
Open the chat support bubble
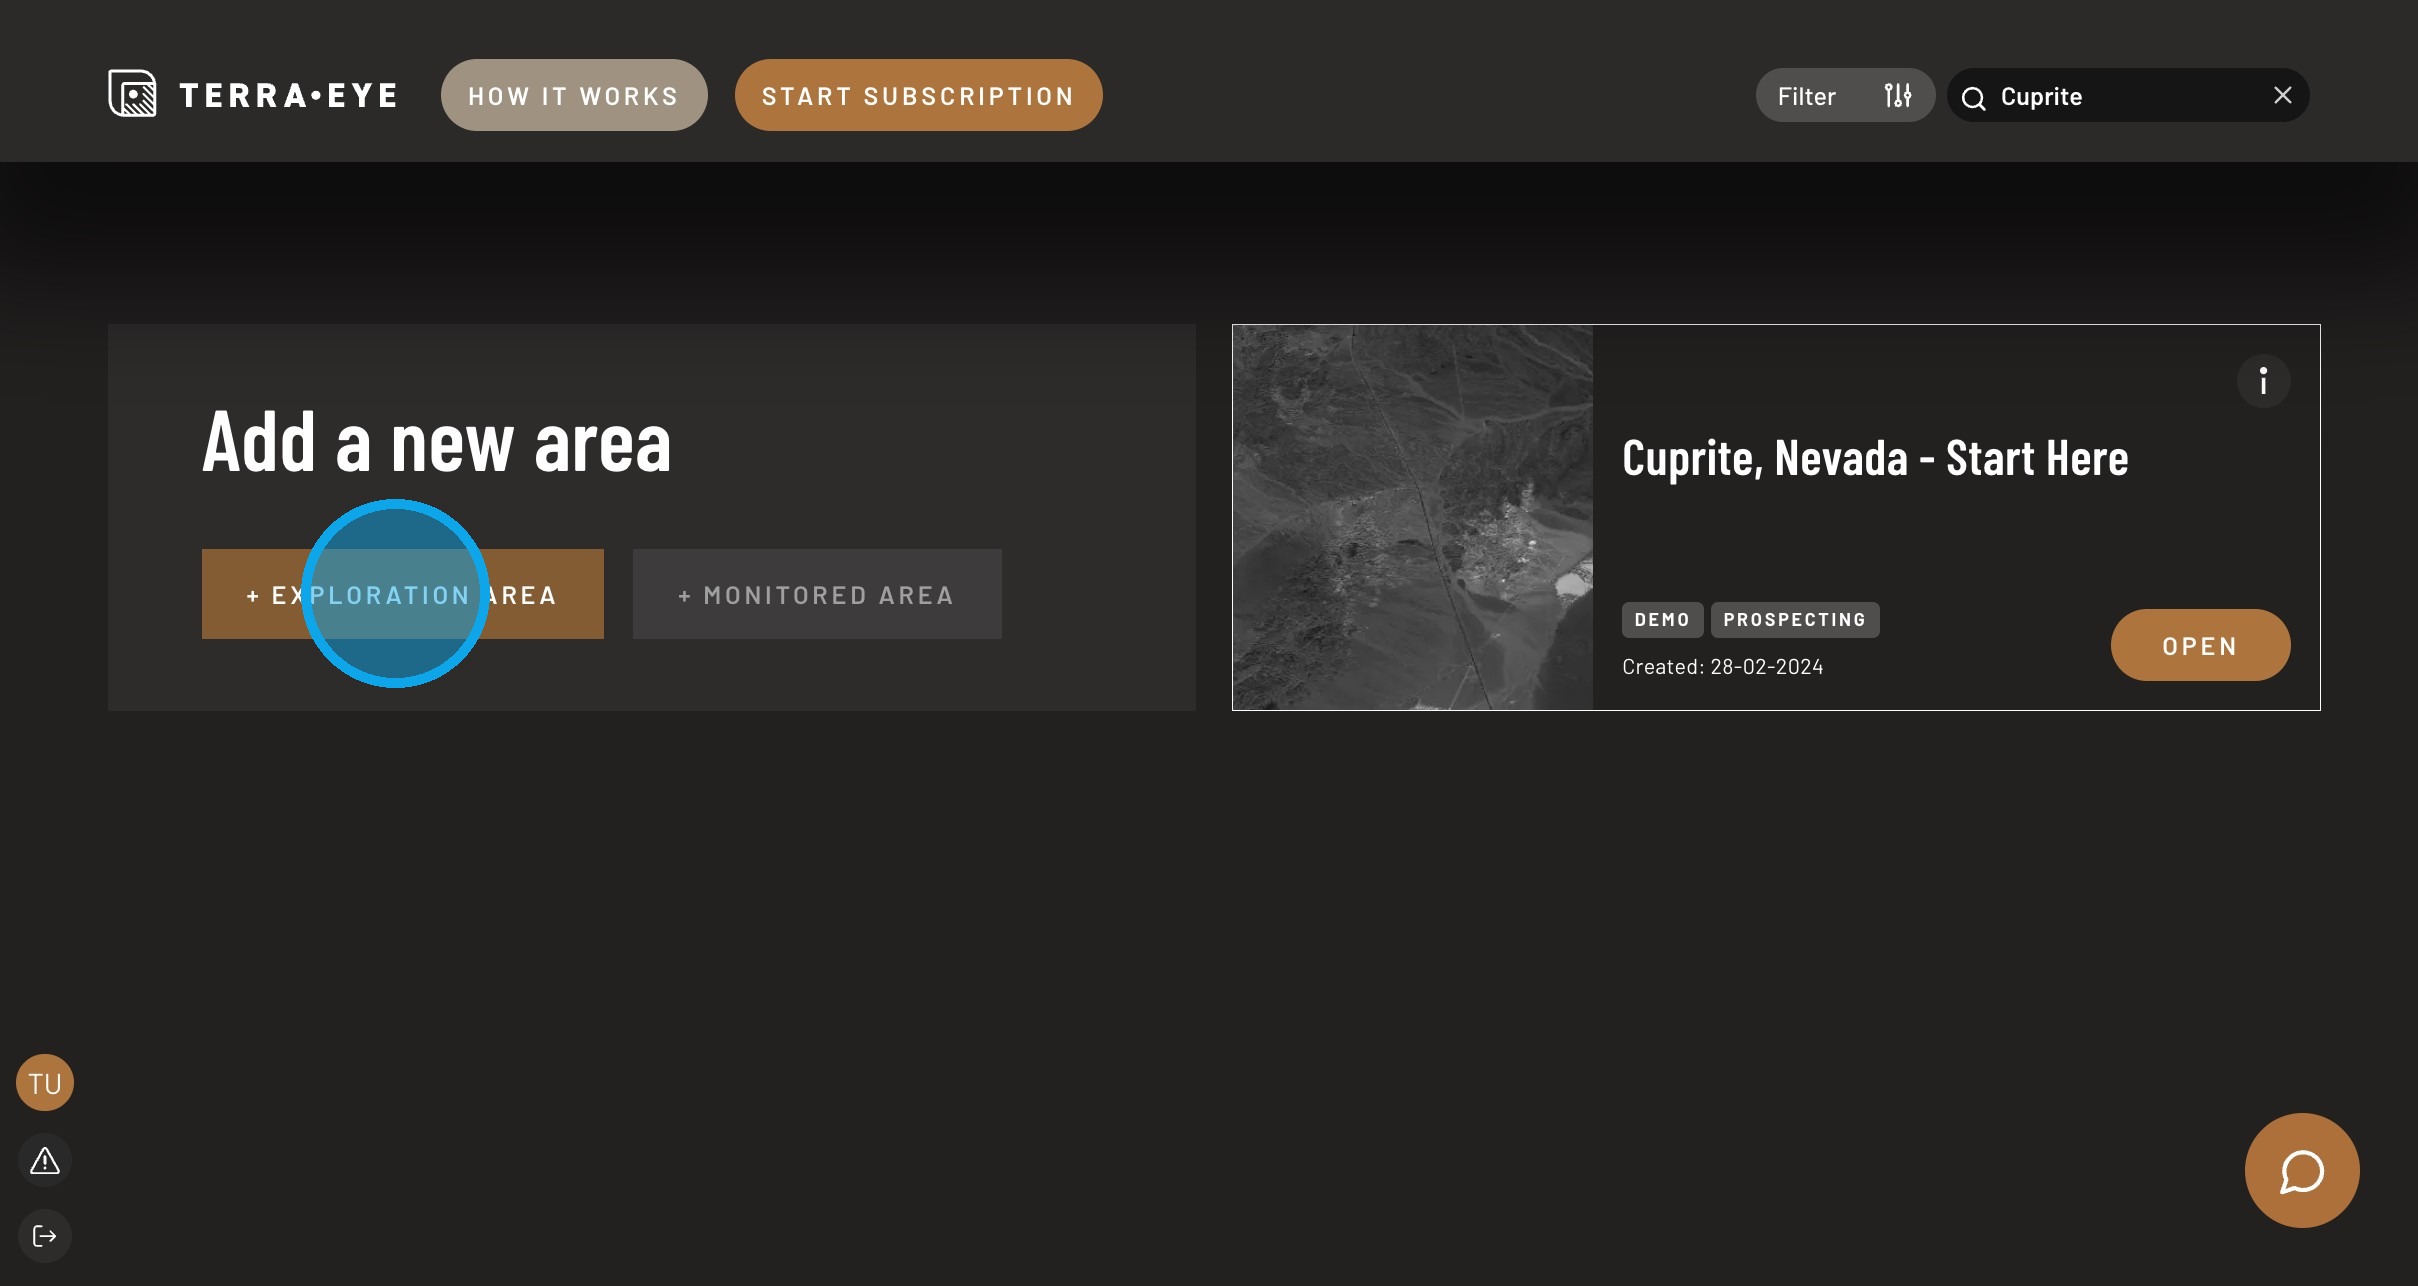(x=2301, y=1170)
